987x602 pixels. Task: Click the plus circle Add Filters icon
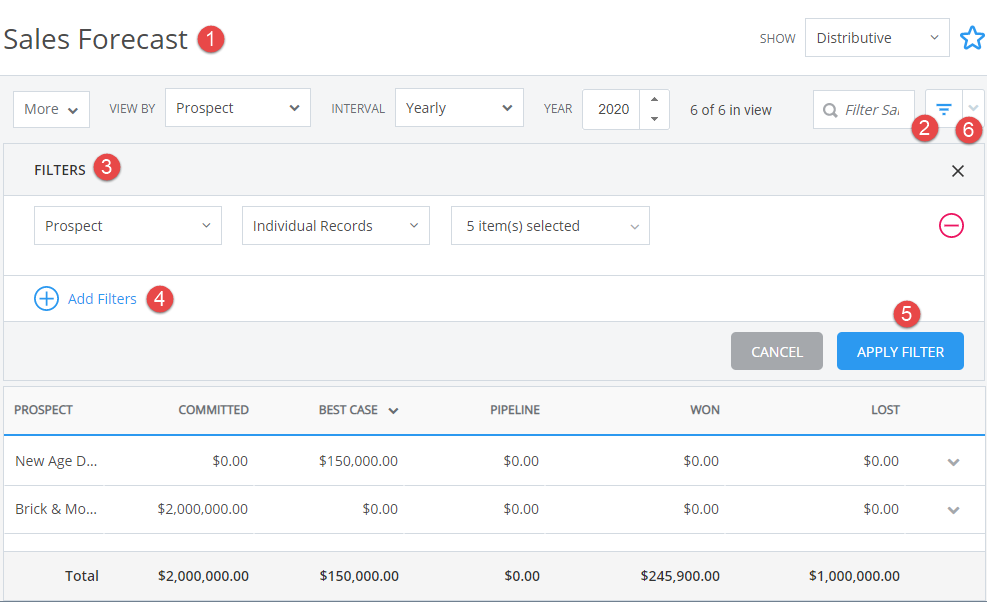[46, 298]
